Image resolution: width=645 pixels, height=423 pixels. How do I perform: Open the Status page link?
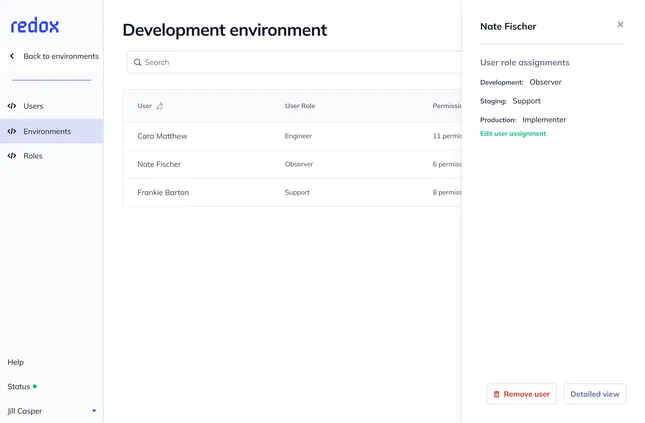point(19,387)
